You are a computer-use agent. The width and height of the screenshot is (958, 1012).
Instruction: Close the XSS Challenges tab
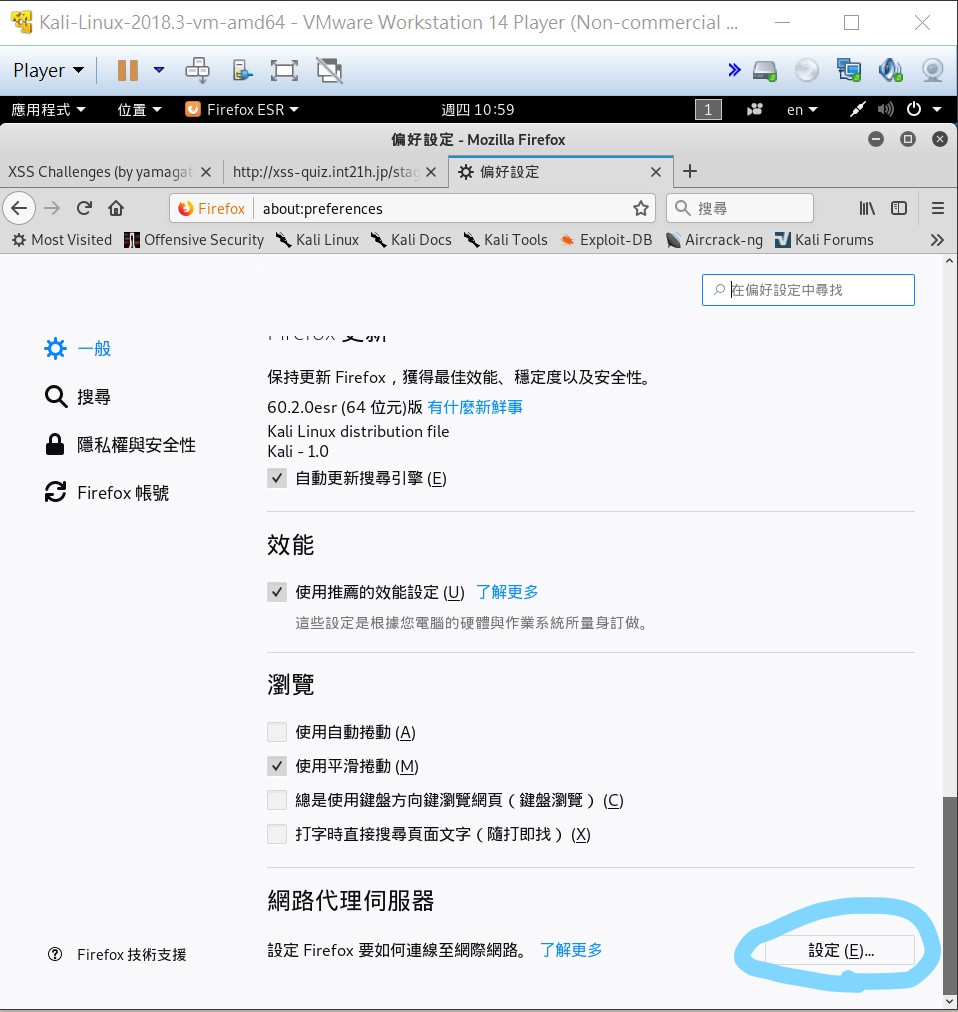tap(206, 172)
